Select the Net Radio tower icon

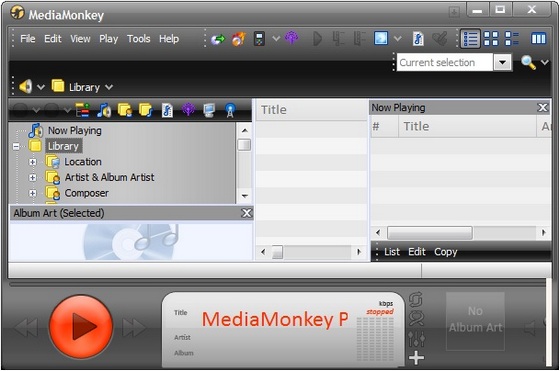coord(230,110)
